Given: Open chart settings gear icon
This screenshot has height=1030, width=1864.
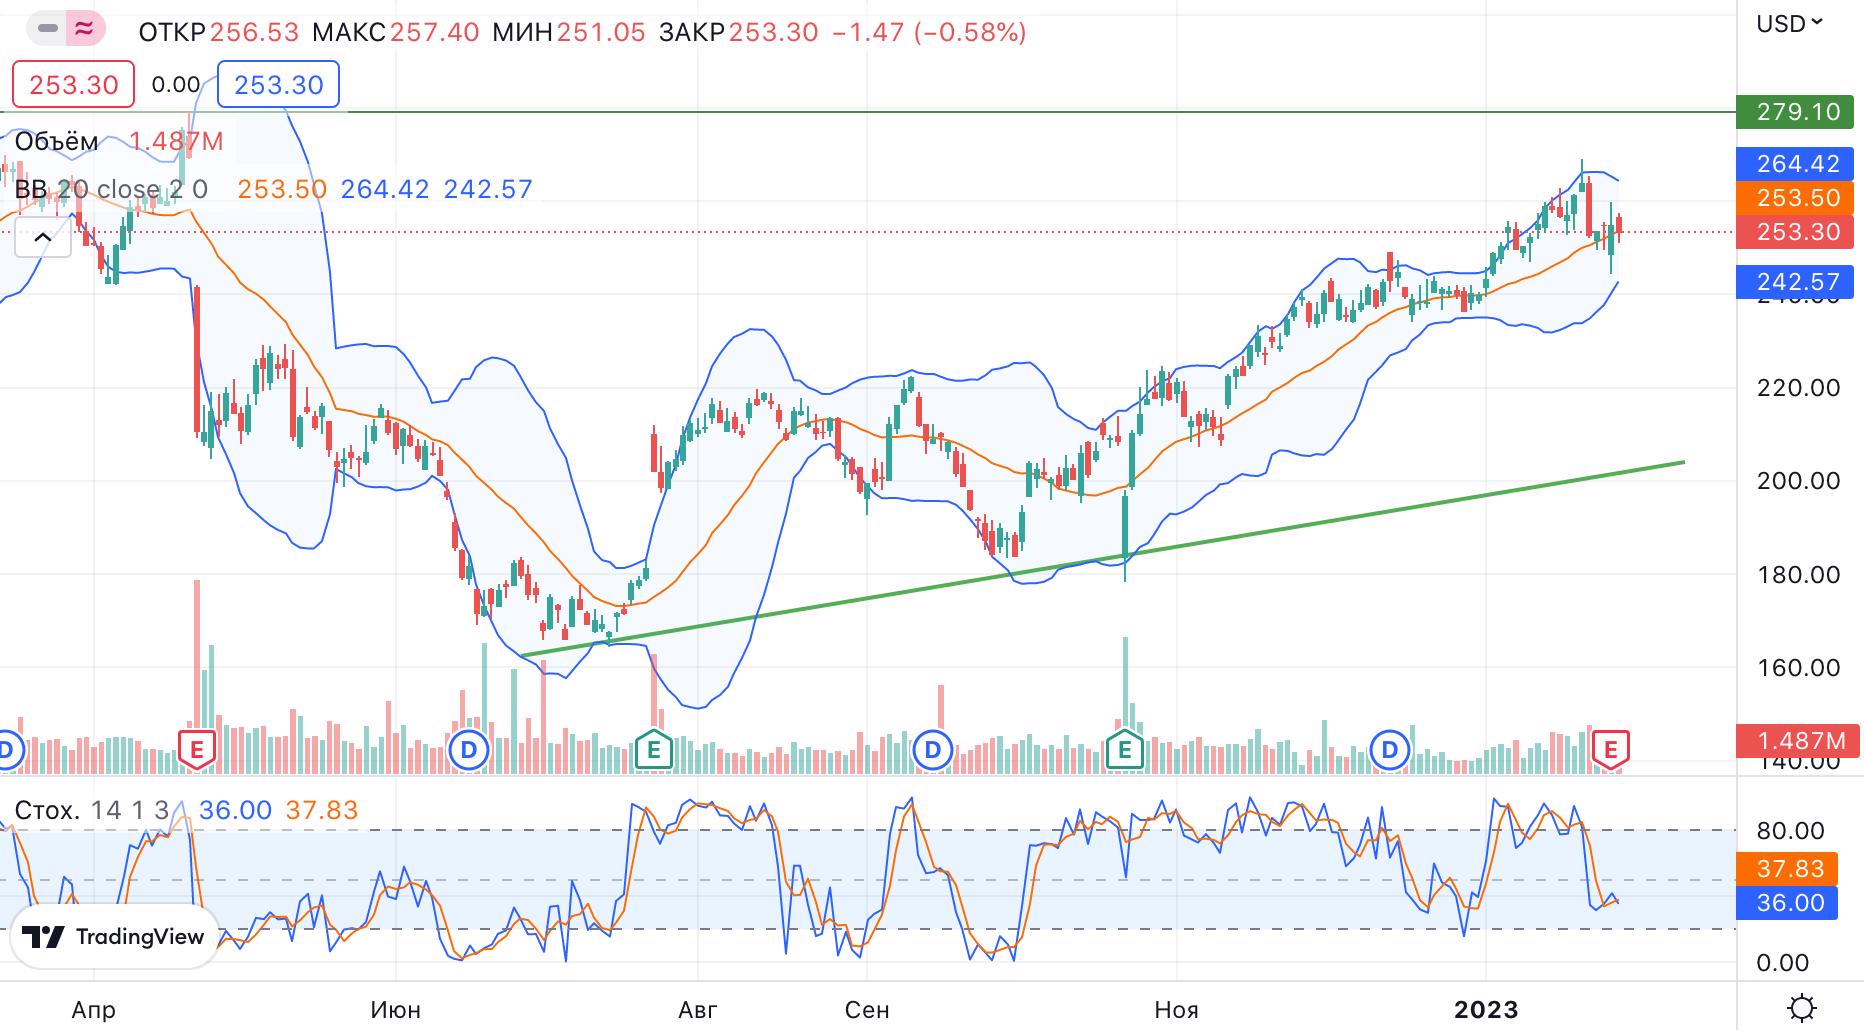Looking at the screenshot, I should [1802, 1006].
